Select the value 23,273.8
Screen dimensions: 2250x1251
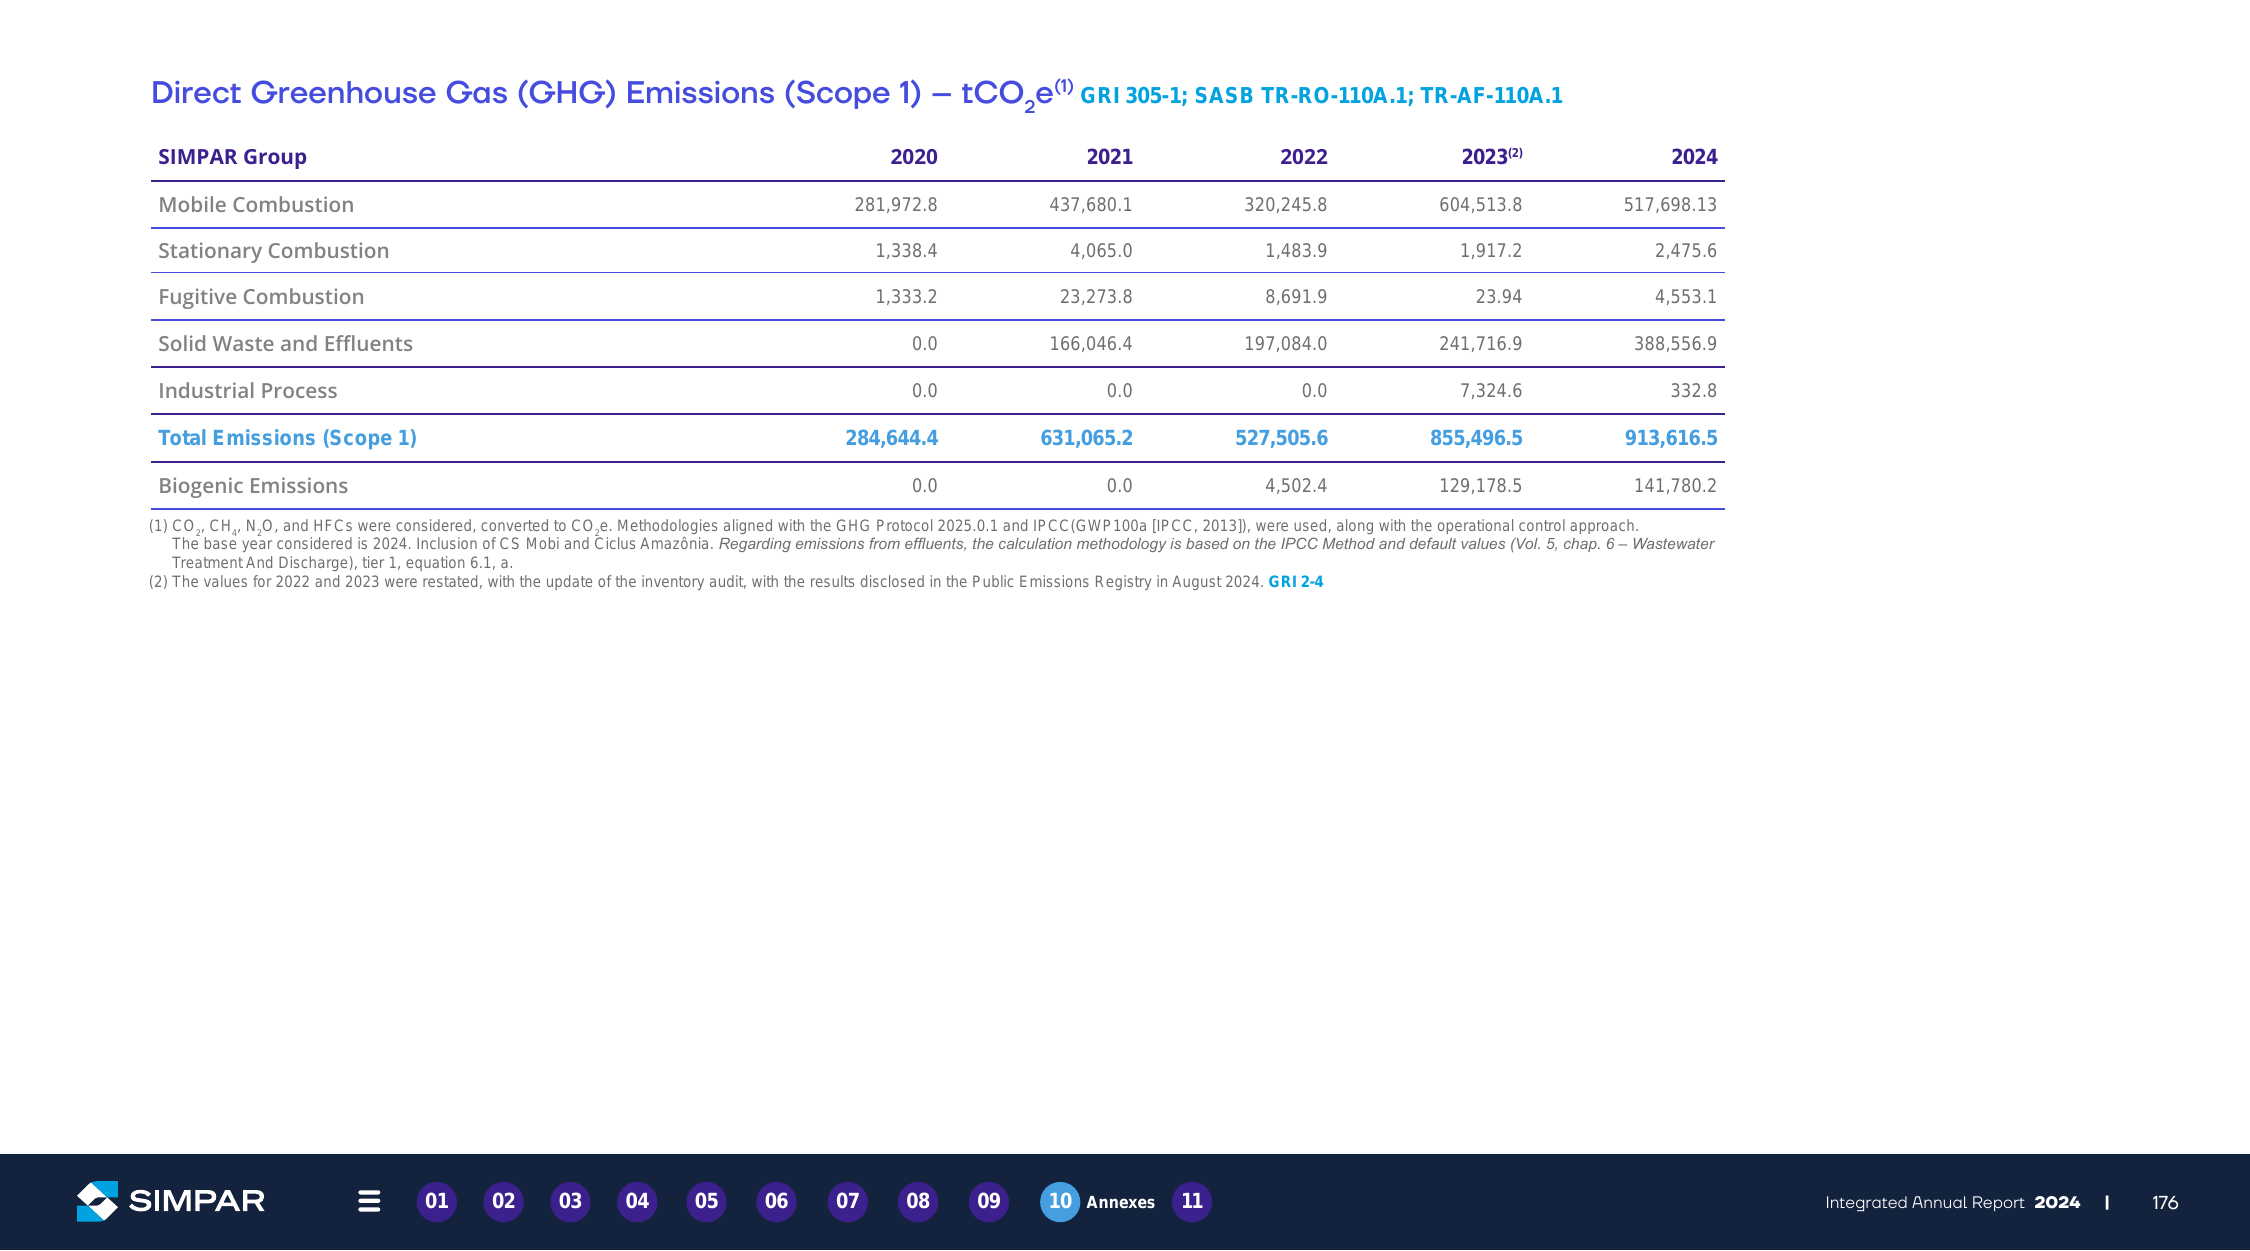(x=1096, y=297)
